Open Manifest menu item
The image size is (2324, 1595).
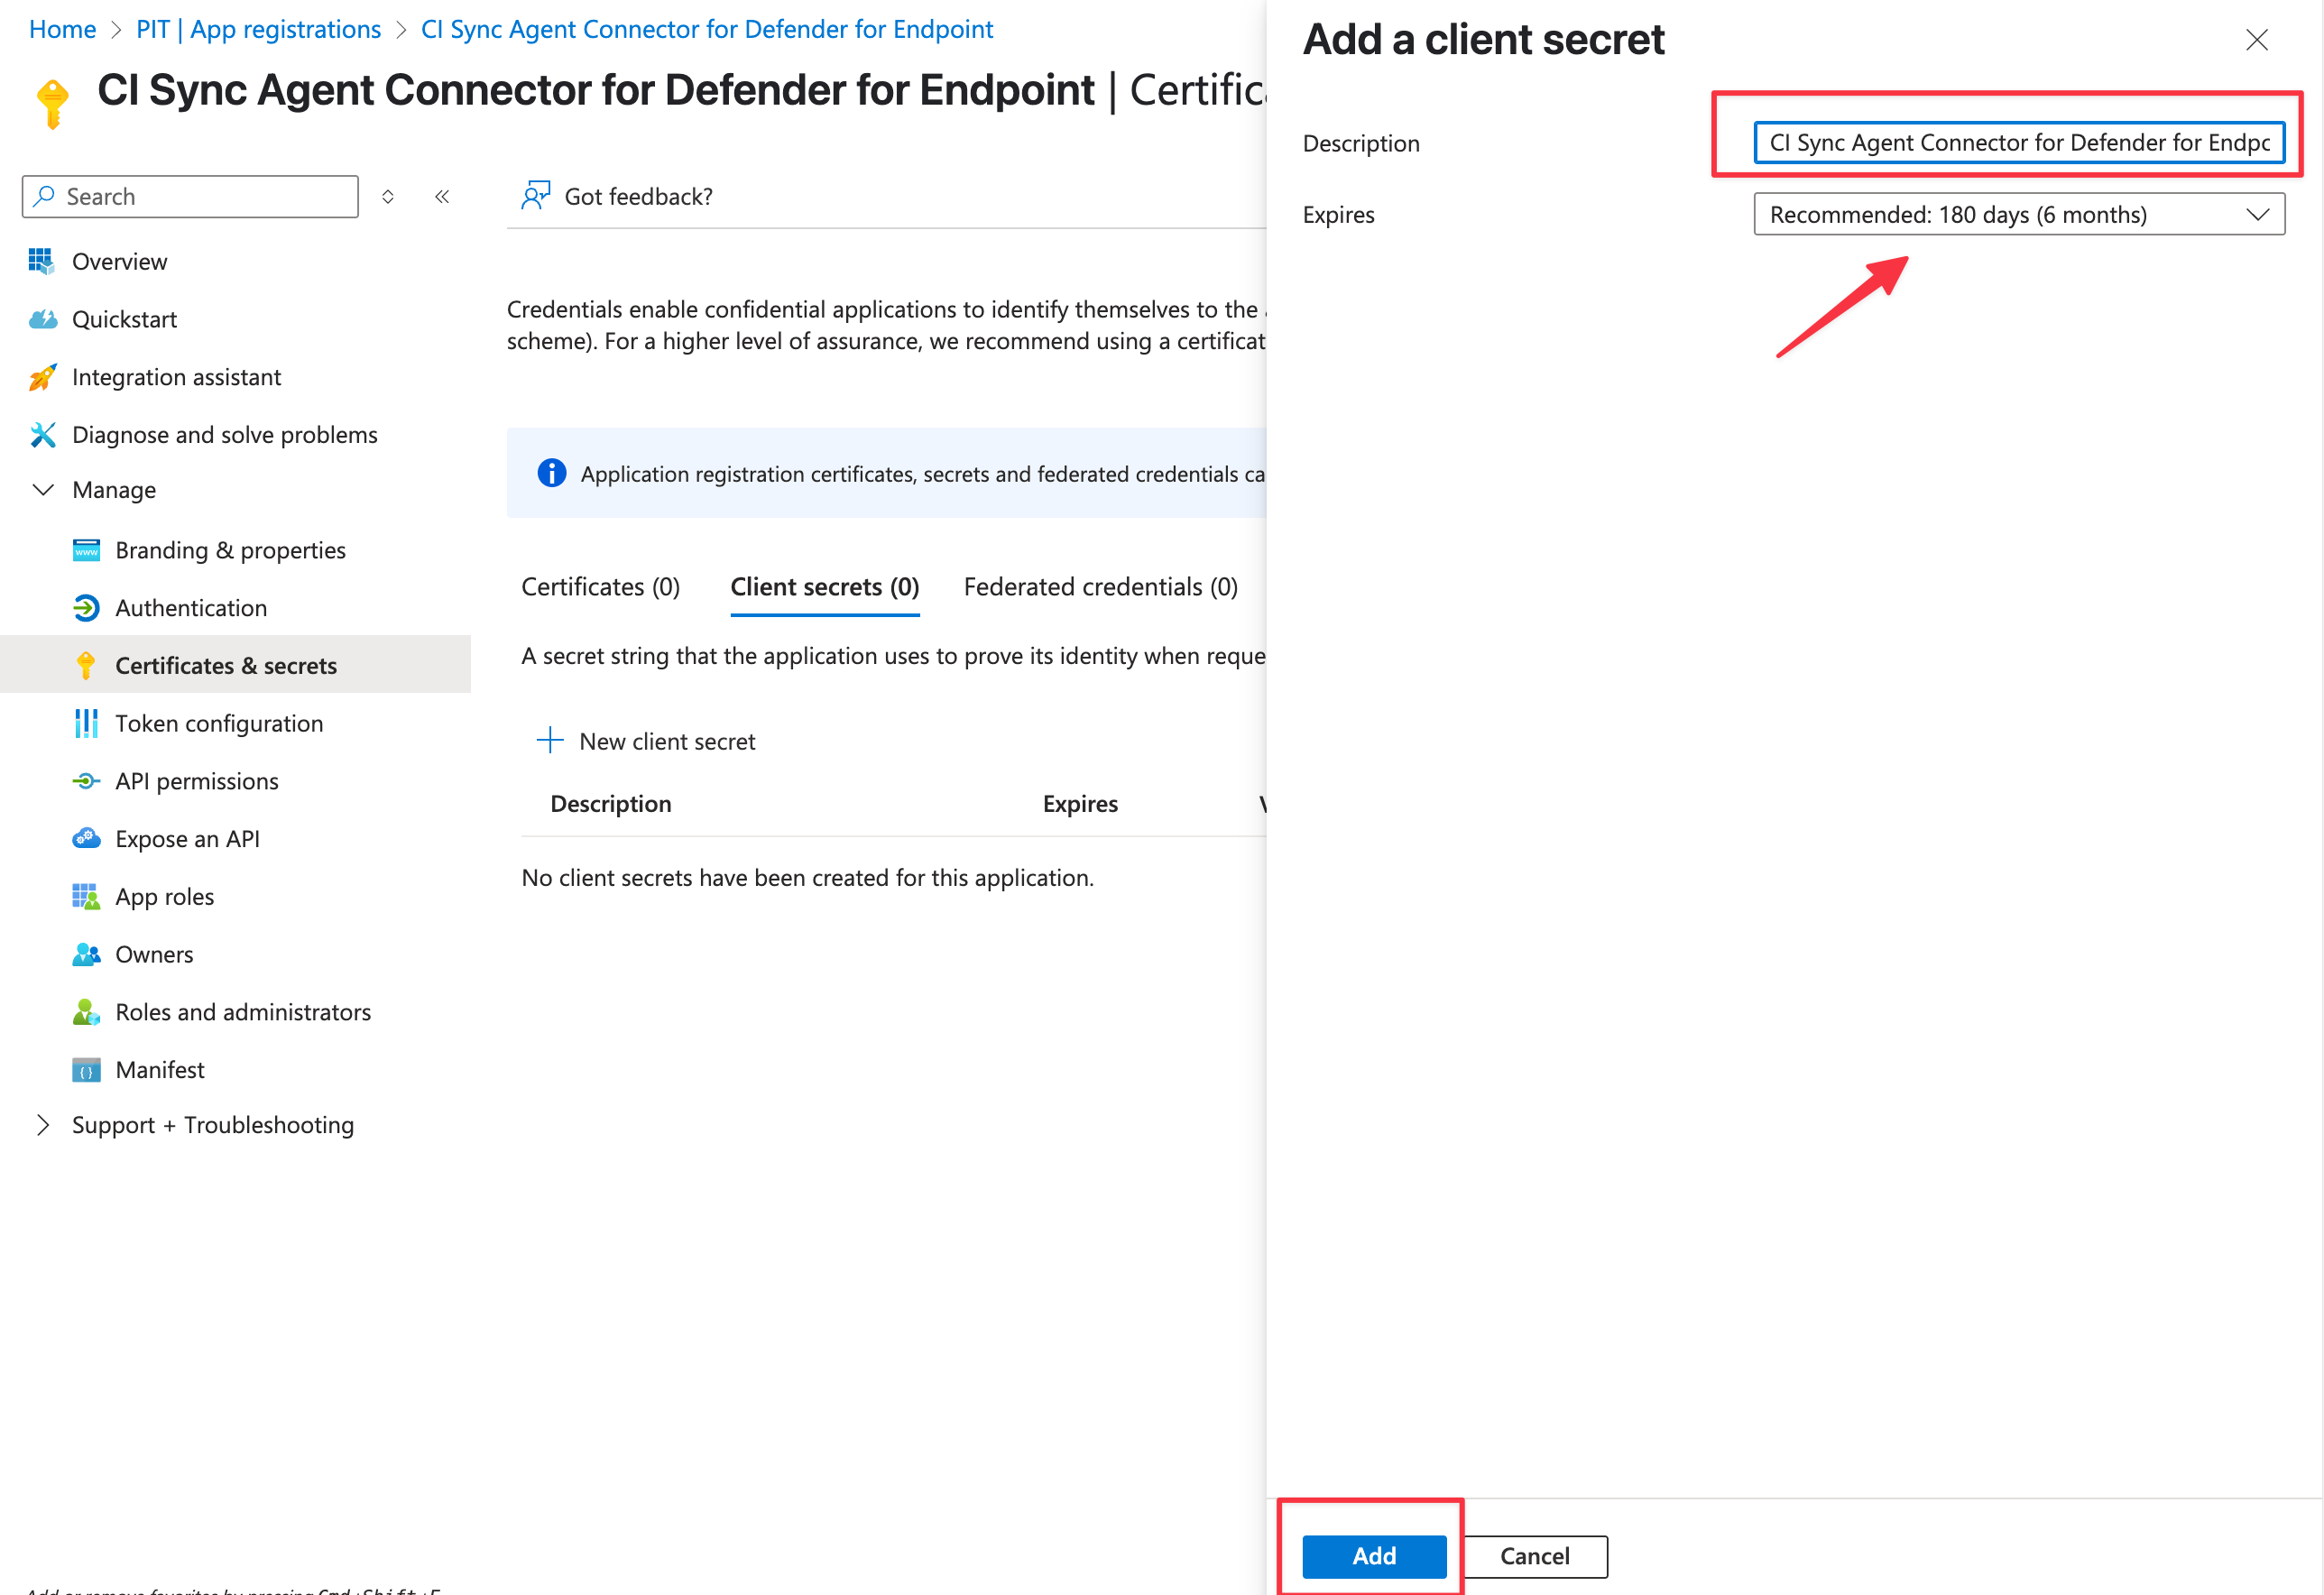tap(159, 1070)
